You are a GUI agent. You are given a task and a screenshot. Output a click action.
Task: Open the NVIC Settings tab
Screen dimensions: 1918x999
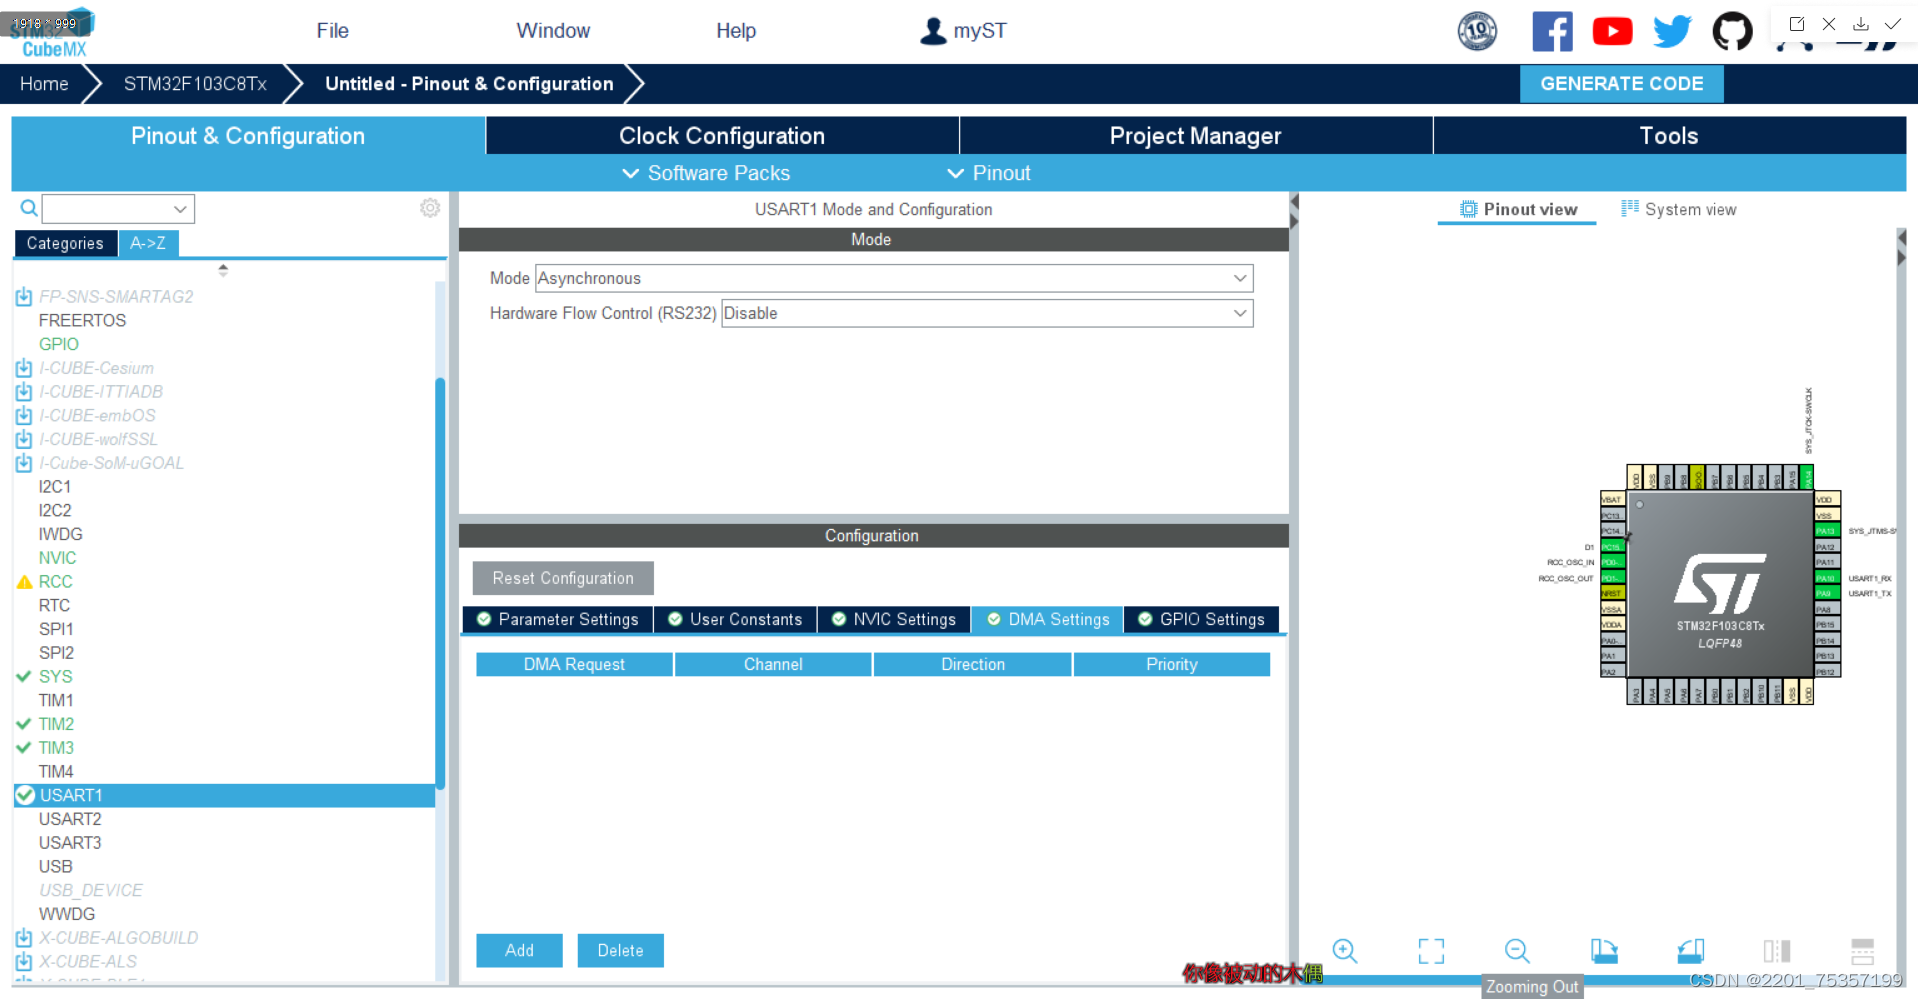(894, 619)
